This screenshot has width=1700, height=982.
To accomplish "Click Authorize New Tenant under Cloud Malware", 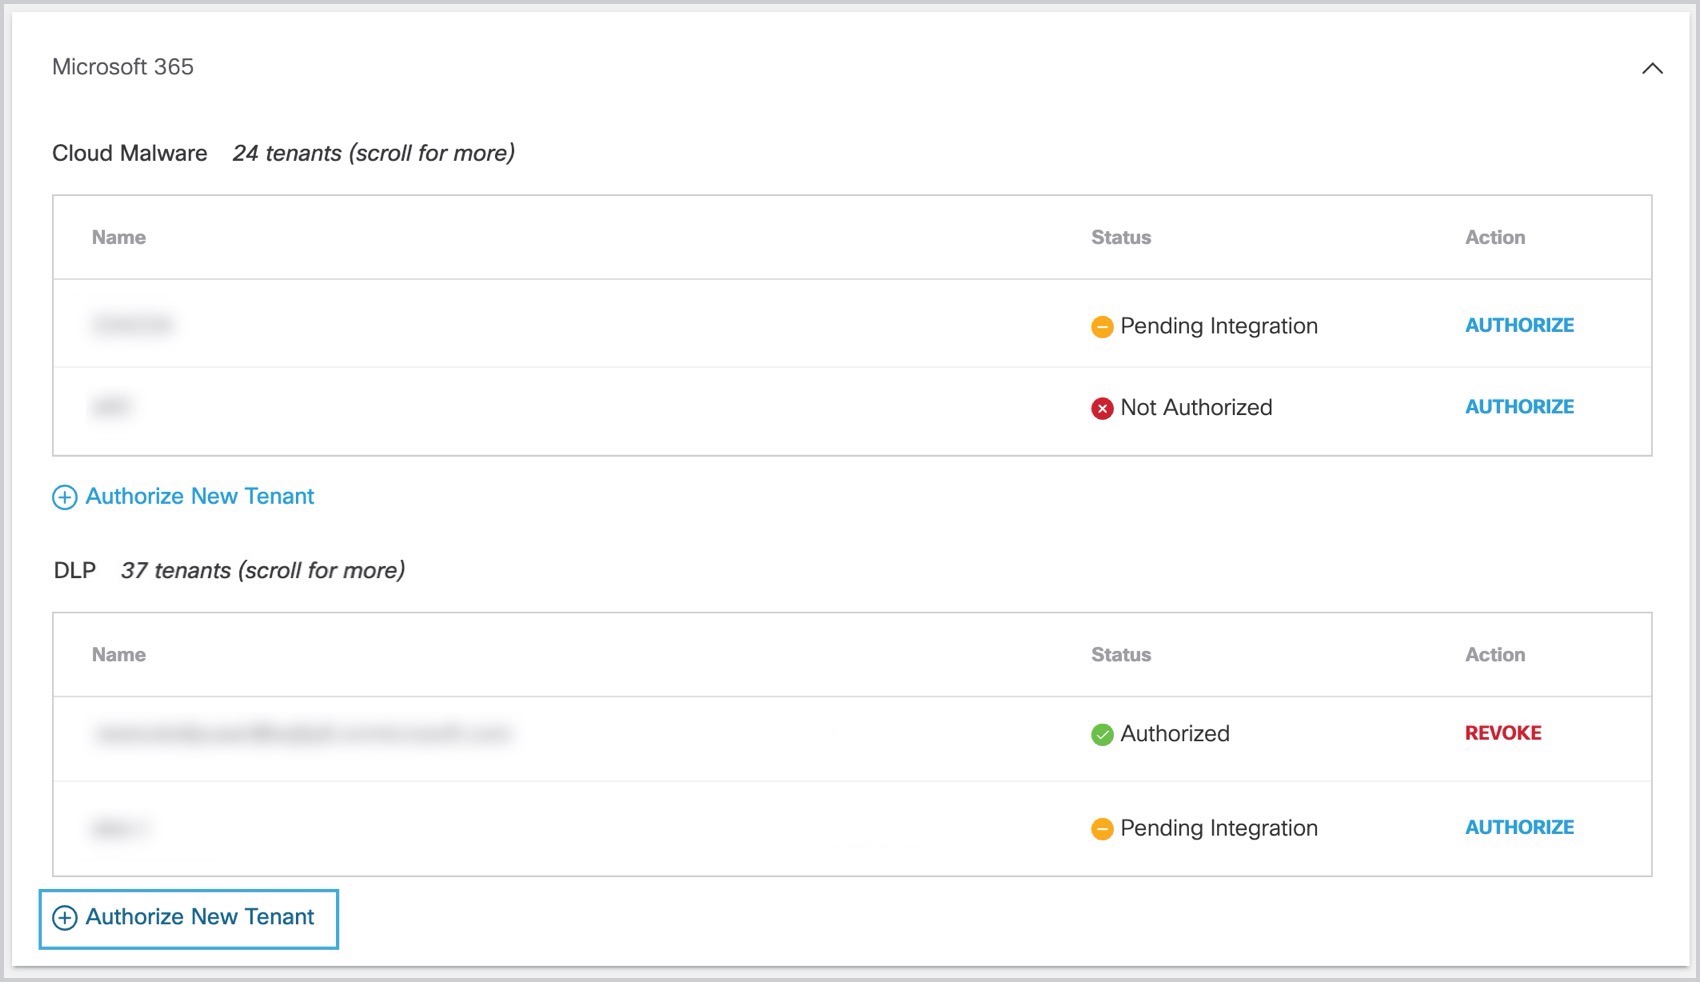I will [183, 496].
